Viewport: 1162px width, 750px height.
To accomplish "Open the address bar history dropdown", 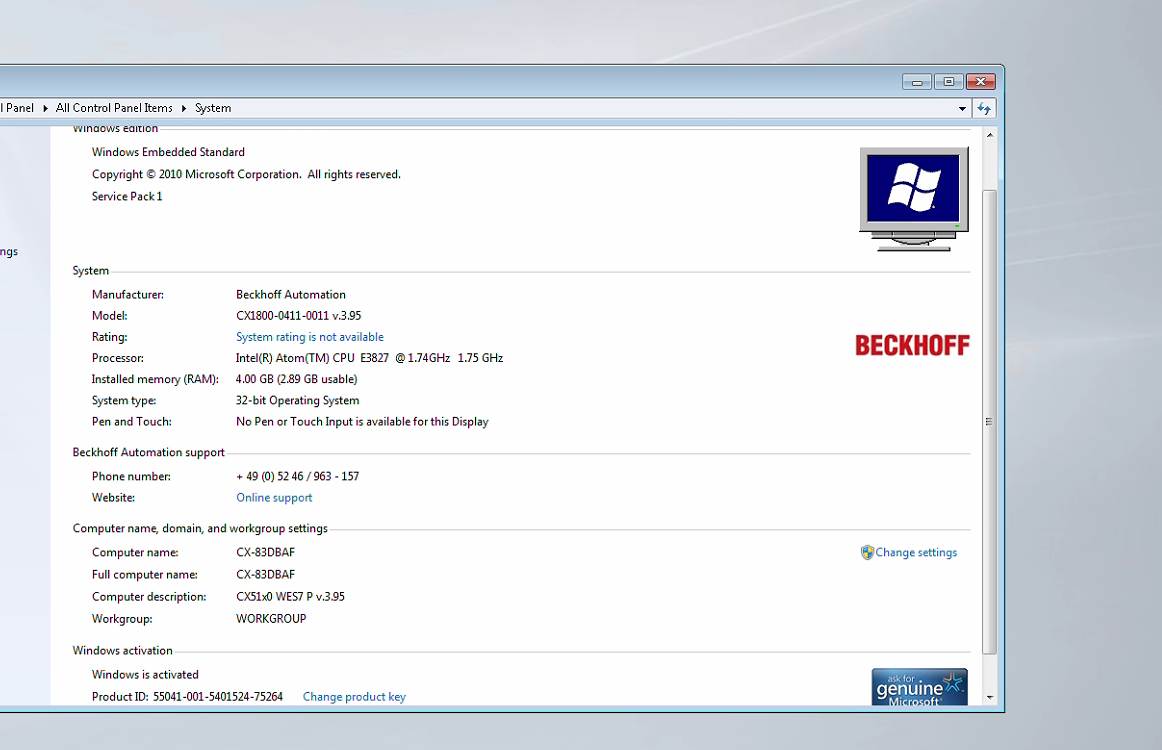I will click(x=962, y=108).
